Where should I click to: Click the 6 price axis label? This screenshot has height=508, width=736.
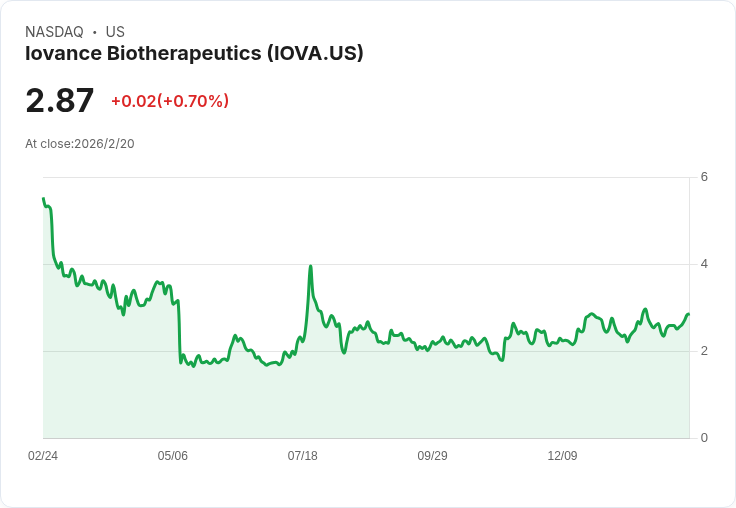click(x=704, y=177)
